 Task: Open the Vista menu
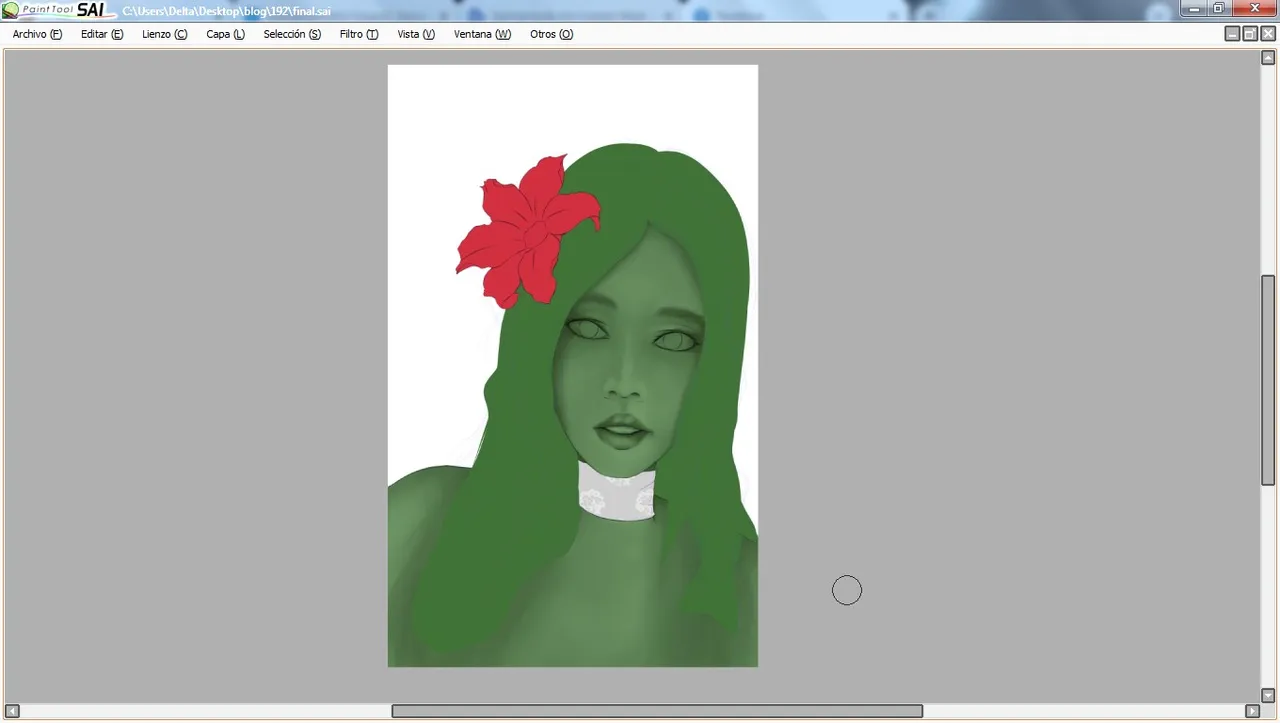416,34
